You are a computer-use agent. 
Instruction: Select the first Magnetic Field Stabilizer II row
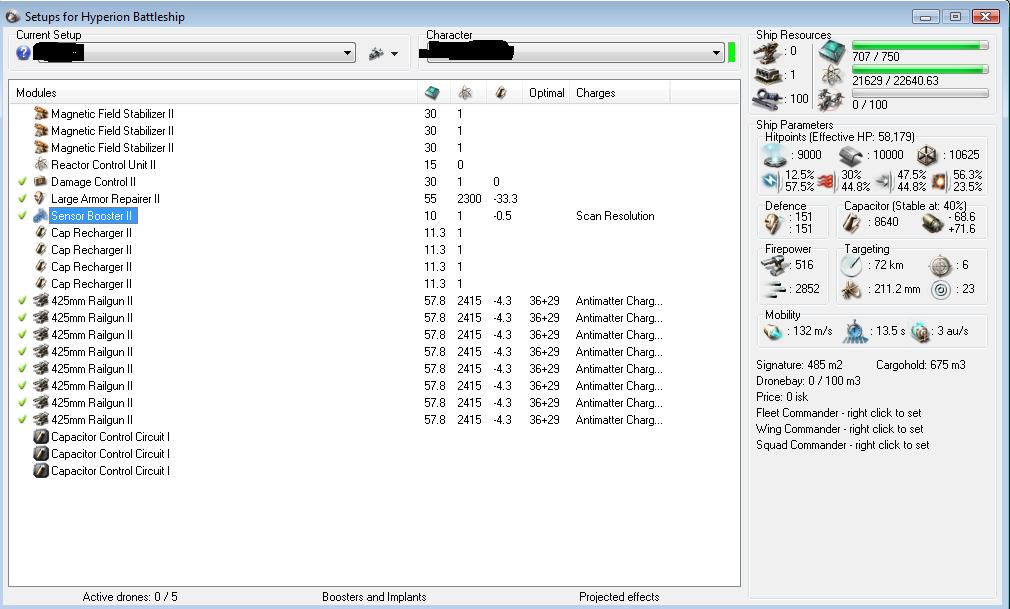[x=112, y=114]
